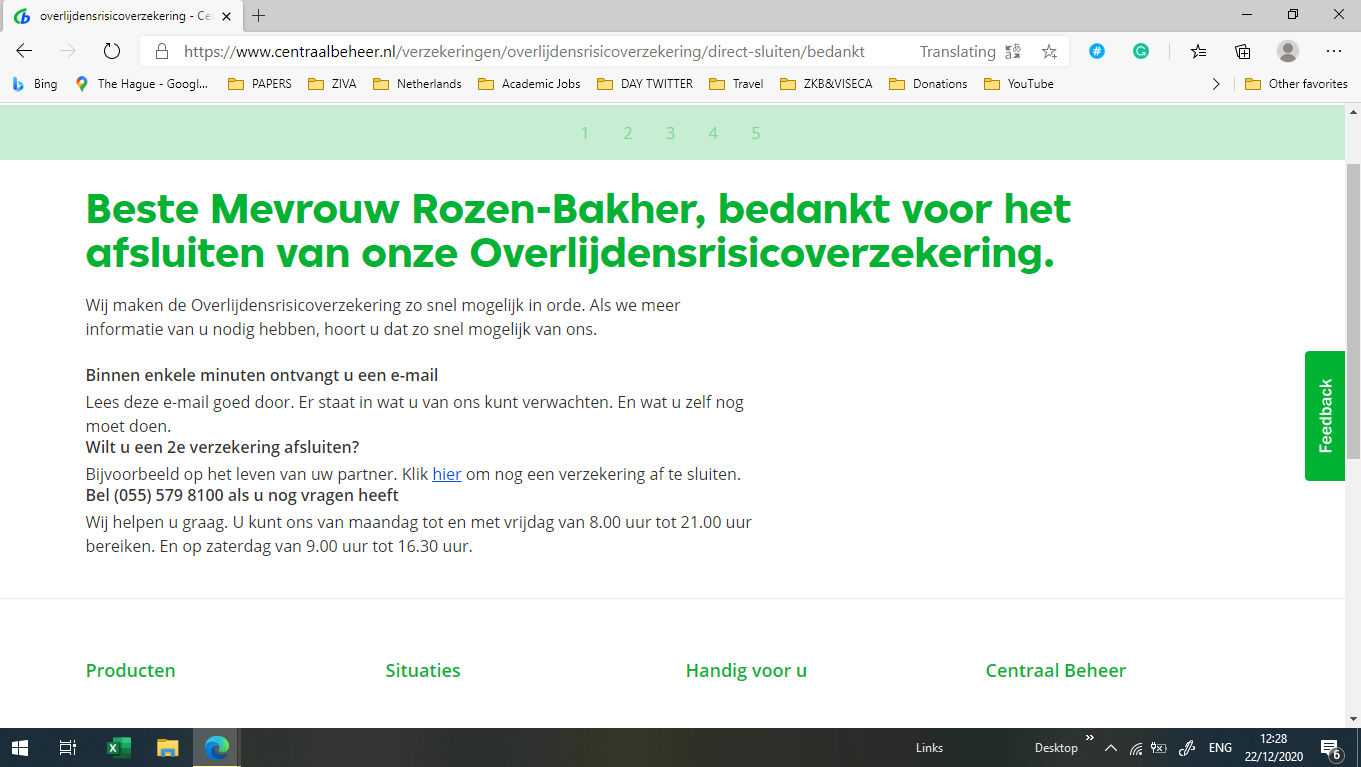Open the notification action center

(1331, 748)
